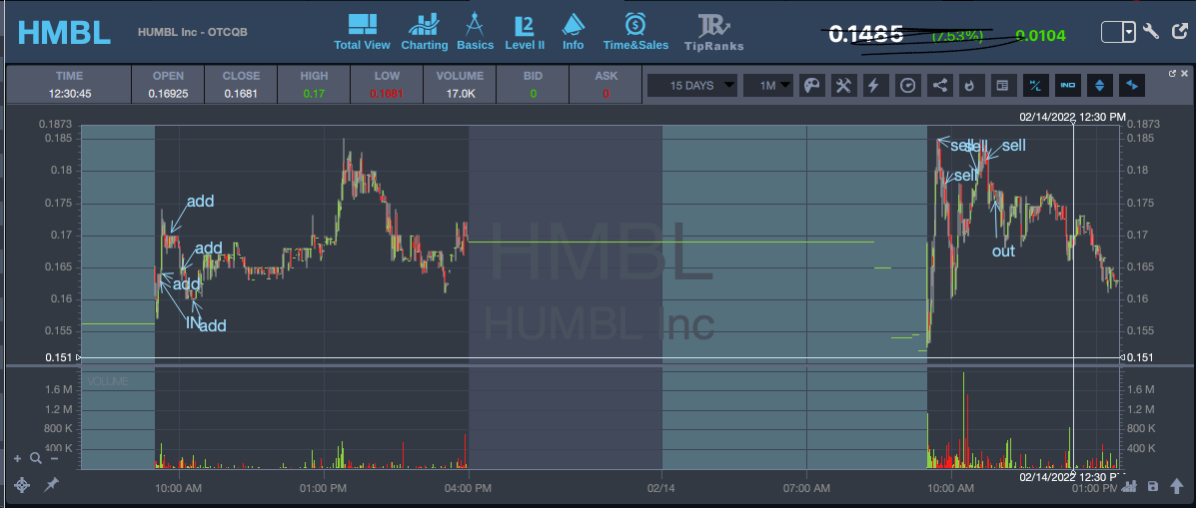Click the share nodes icon
This screenshot has height=508, width=1196.
(940, 85)
